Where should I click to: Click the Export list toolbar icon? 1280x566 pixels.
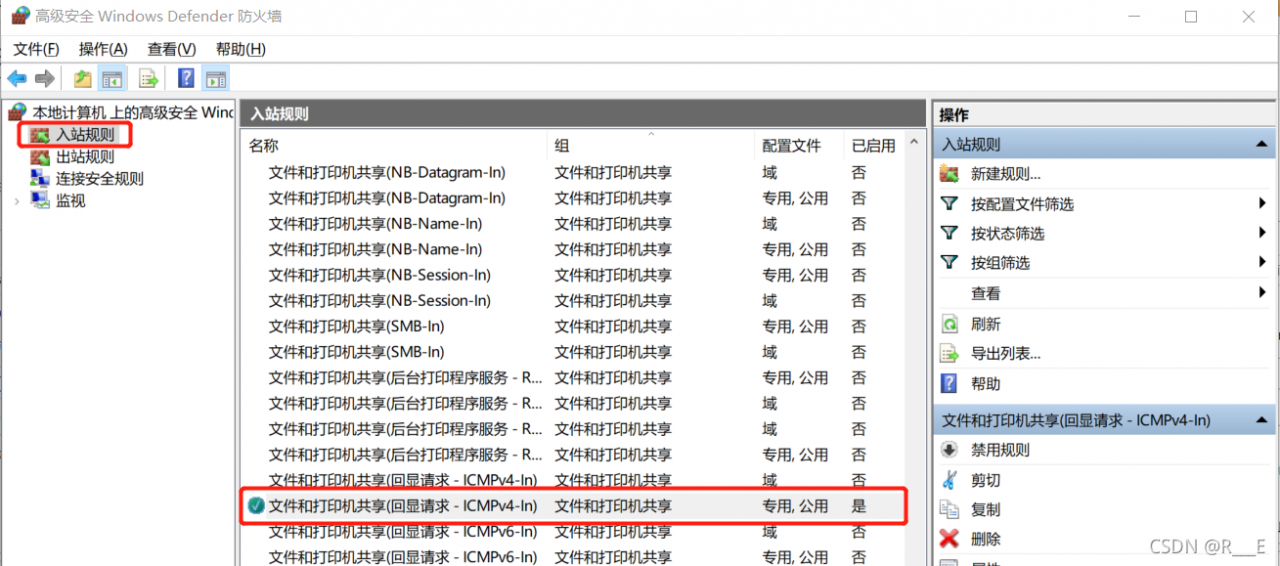tap(149, 79)
